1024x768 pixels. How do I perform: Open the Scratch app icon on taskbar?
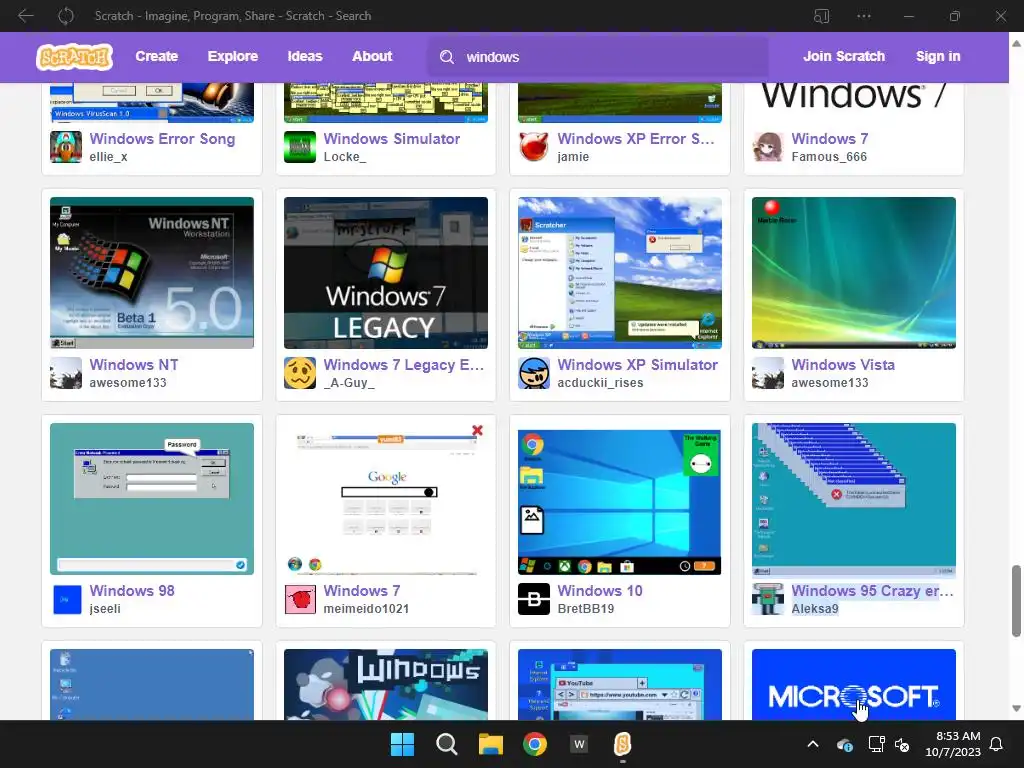click(x=622, y=744)
